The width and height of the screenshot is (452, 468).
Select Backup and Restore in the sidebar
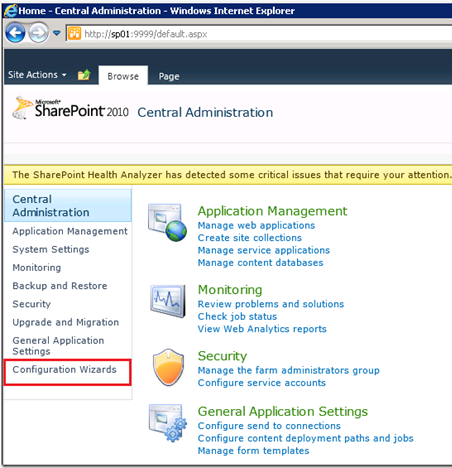click(60, 286)
